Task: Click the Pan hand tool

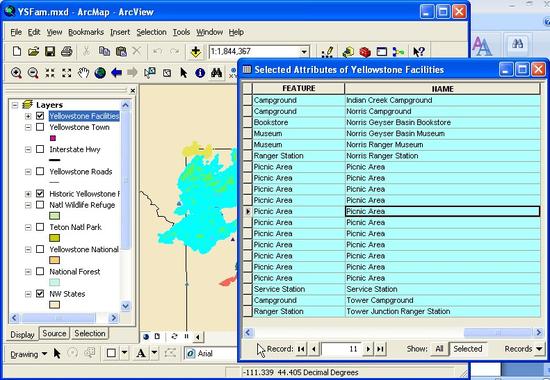Action: point(83,73)
